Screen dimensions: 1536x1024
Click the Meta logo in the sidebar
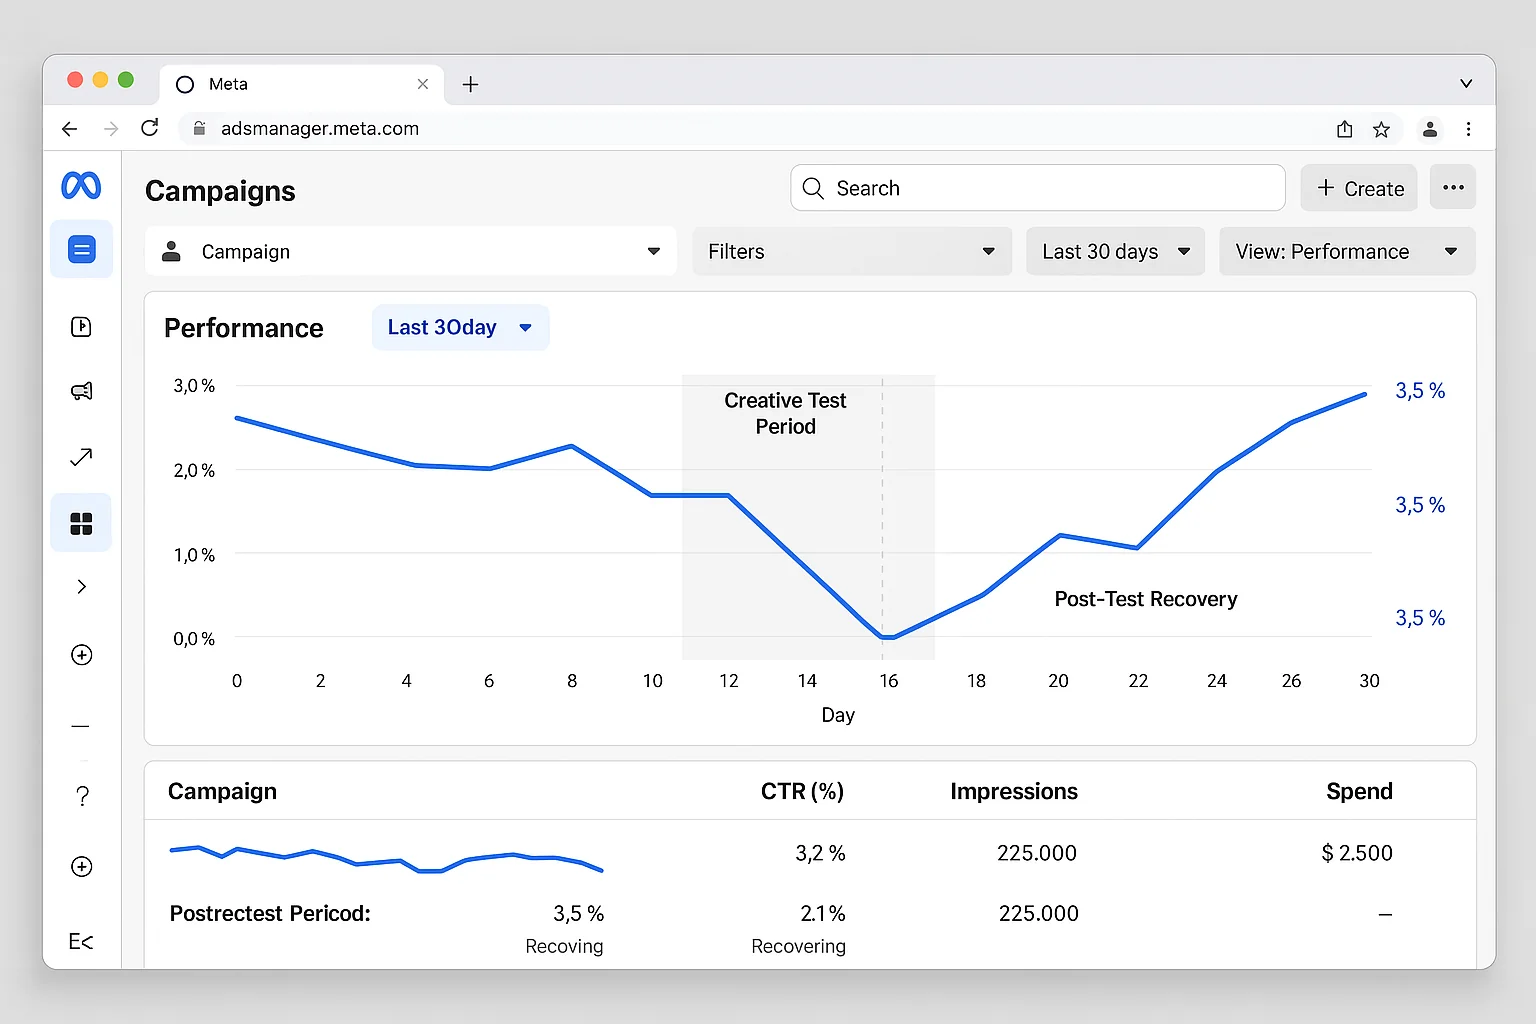point(80,185)
